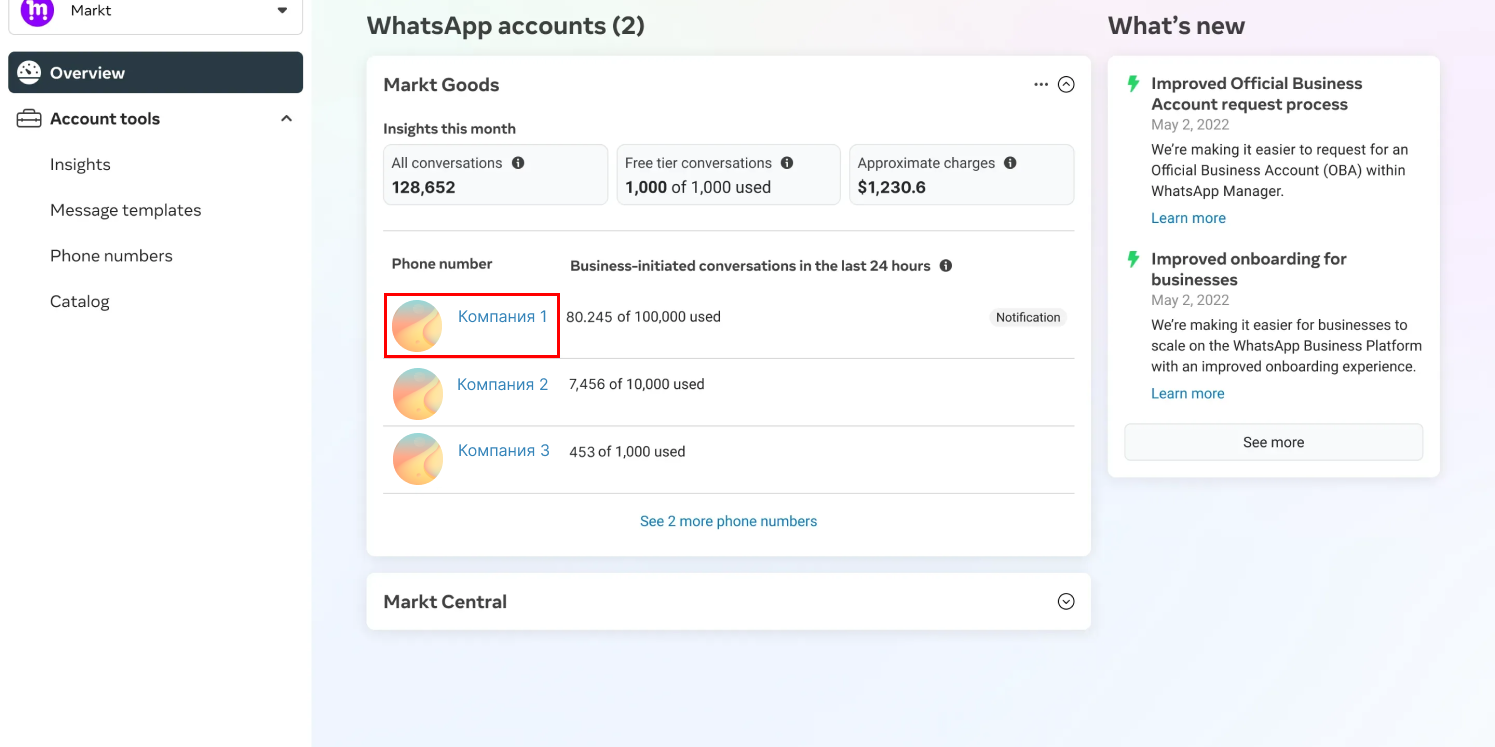Go to Message templates
Viewport: 1495px width, 747px height.
(125, 210)
